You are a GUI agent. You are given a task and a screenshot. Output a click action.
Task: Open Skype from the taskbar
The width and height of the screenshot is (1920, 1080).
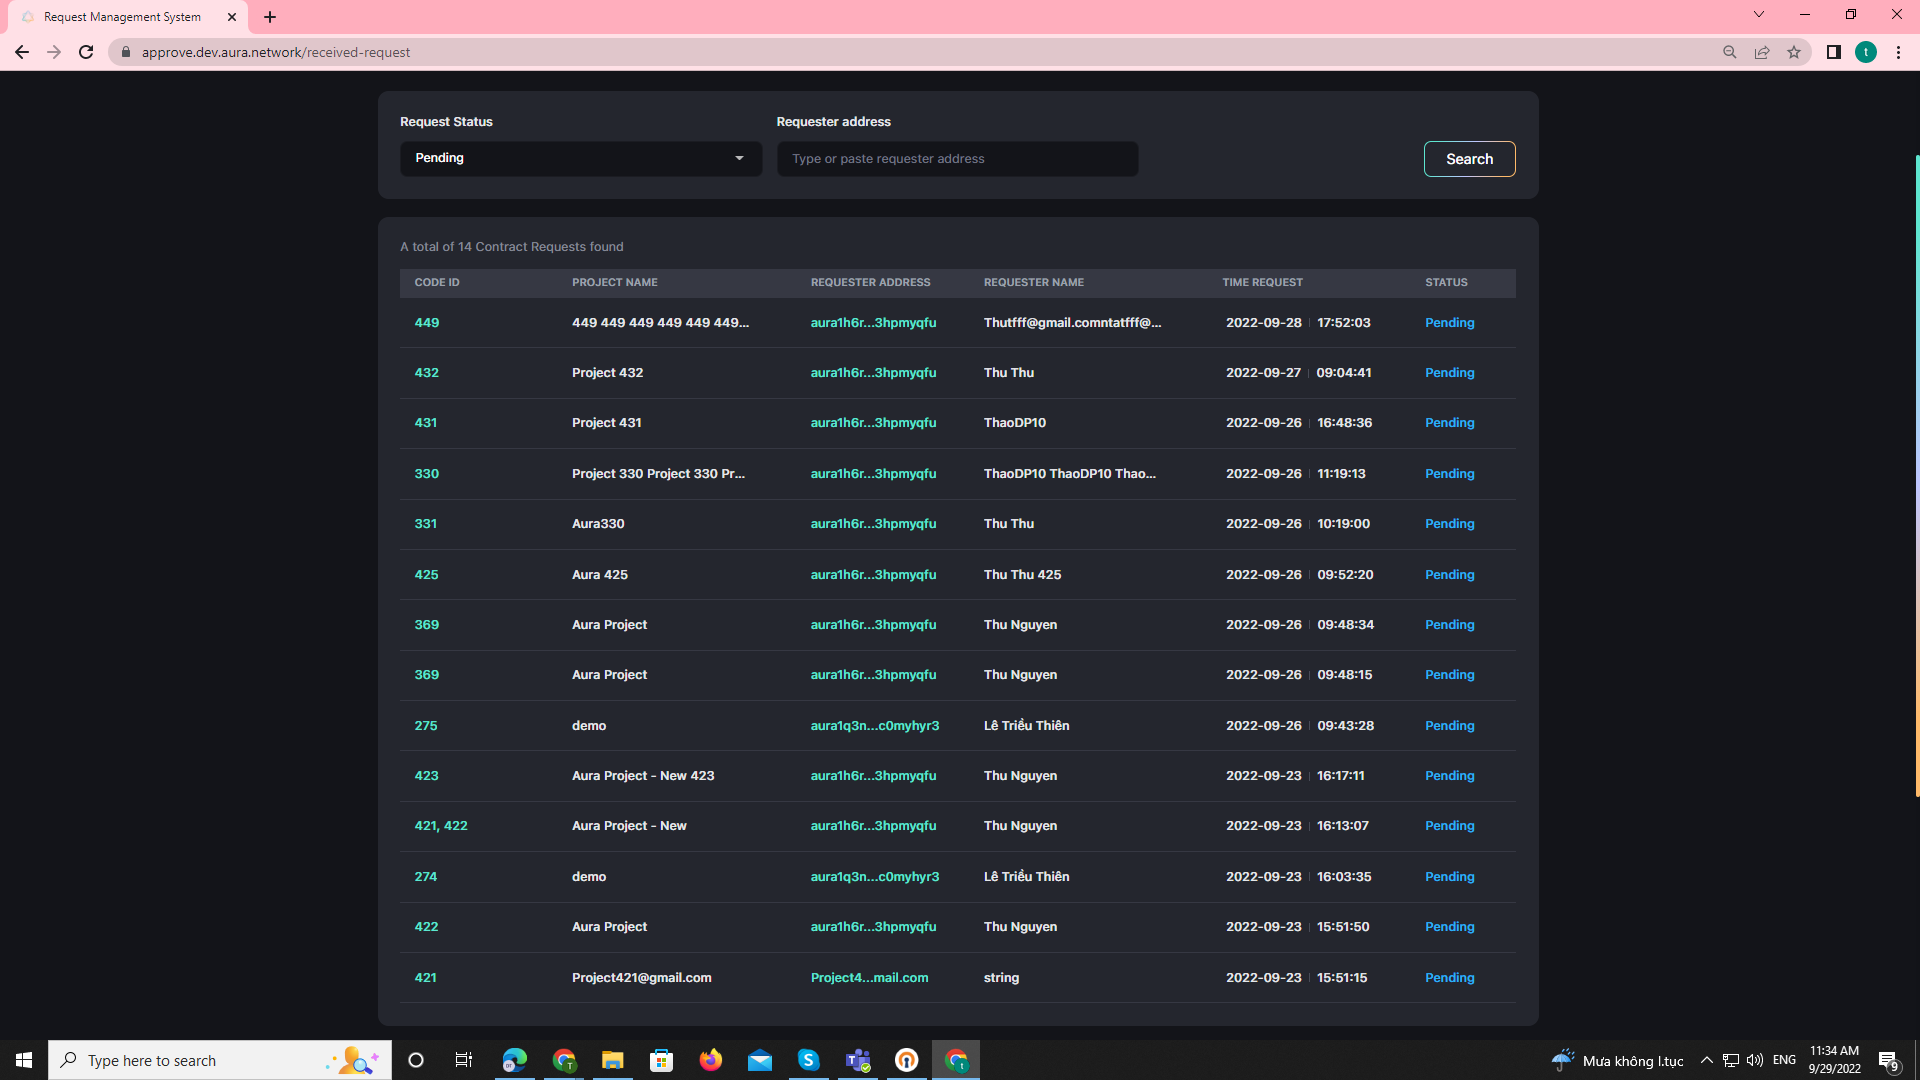[808, 1060]
